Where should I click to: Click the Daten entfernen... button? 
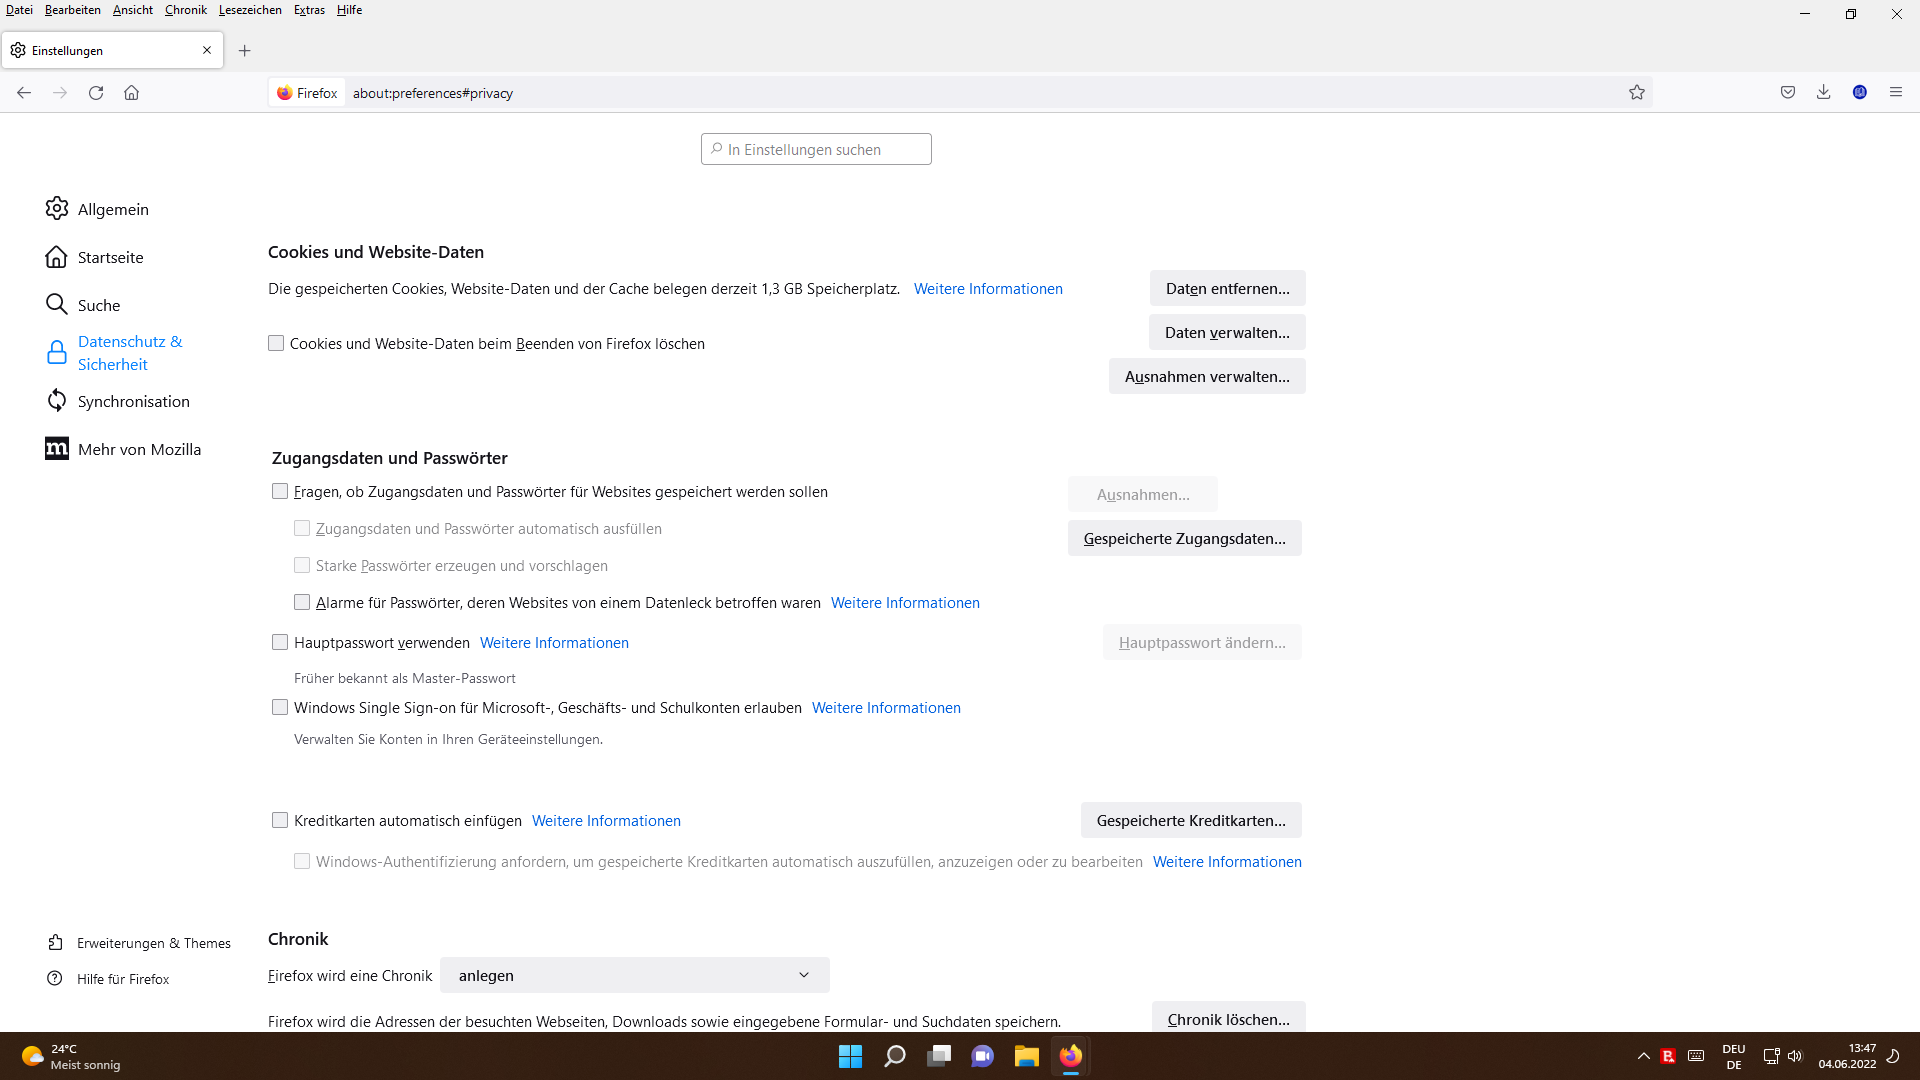tap(1227, 288)
